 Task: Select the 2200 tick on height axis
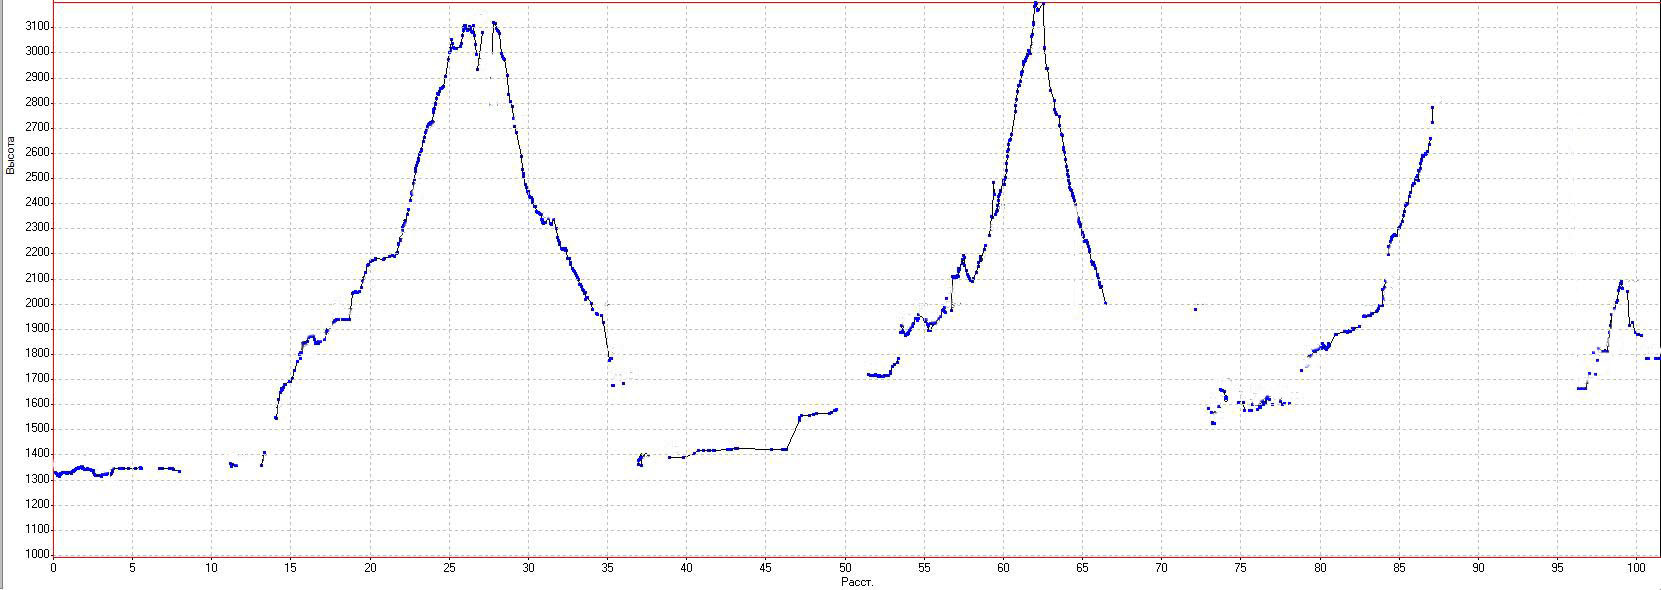(36, 252)
